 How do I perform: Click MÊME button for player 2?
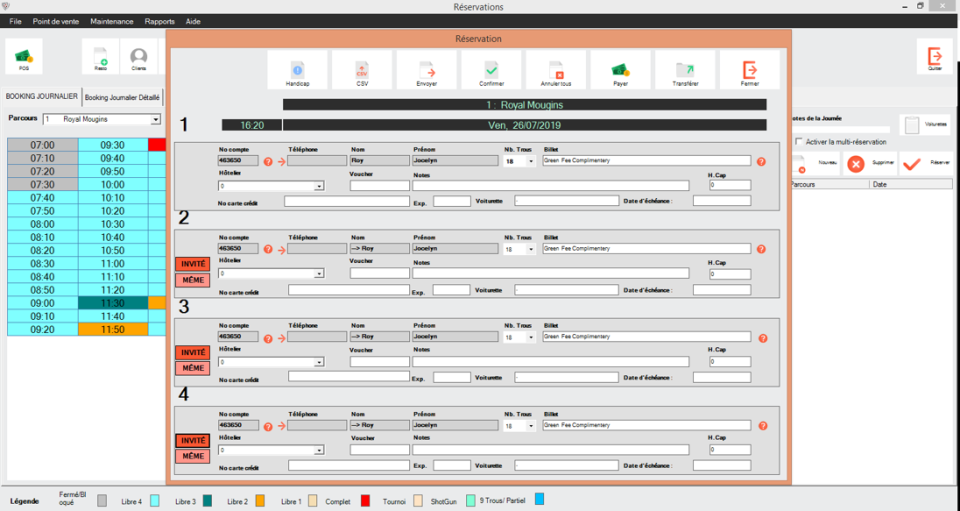193,280
